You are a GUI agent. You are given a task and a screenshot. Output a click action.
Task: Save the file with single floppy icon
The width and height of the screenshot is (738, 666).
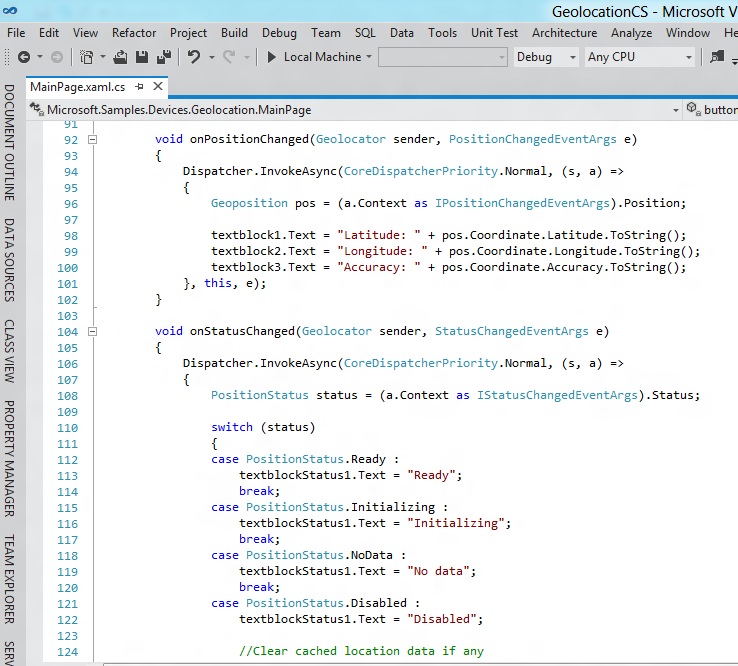click(142, 57)
